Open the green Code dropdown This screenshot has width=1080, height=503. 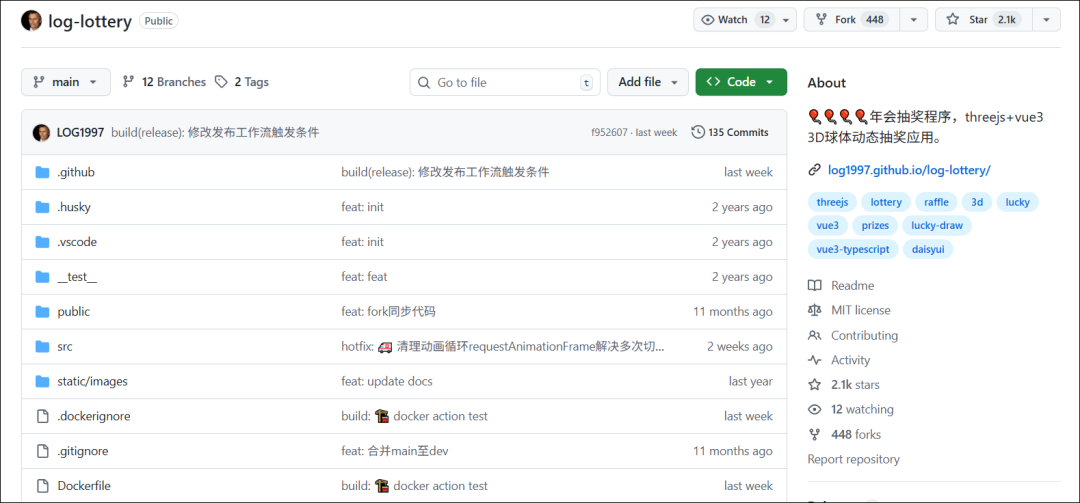click(x=741, y=82)
